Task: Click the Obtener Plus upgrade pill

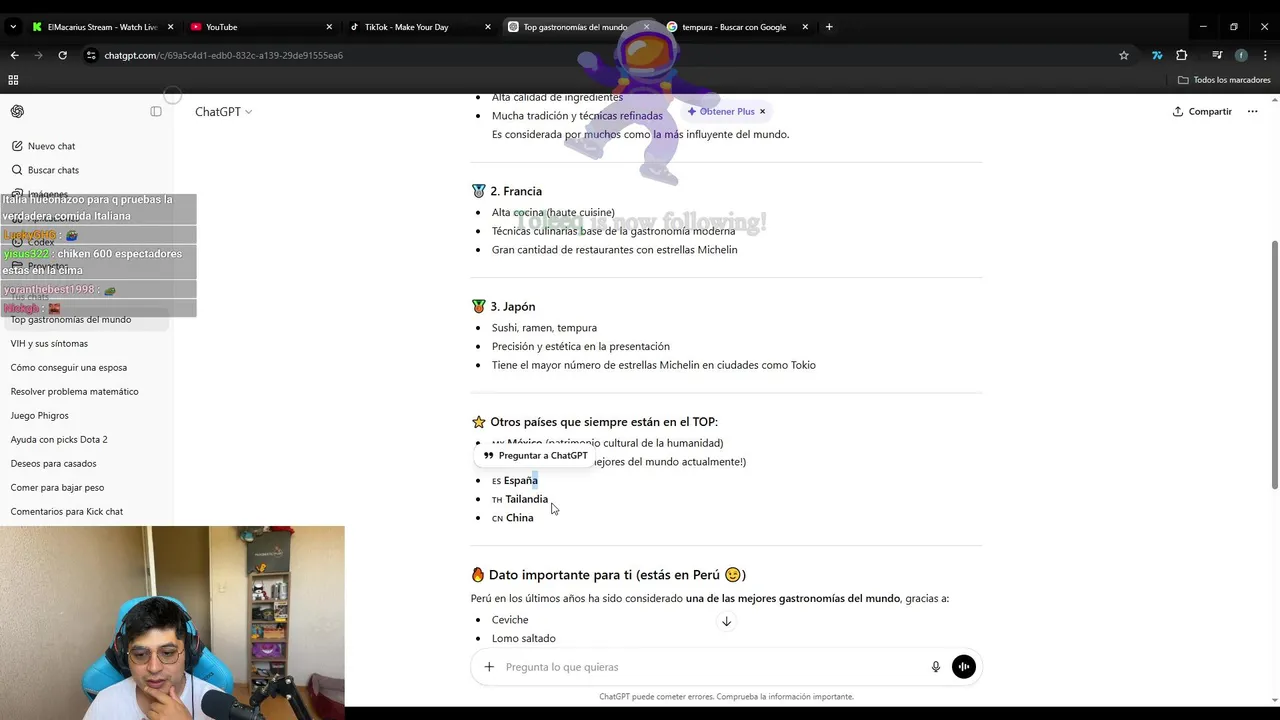Action: pyautogui.click(x=720, y=111)
